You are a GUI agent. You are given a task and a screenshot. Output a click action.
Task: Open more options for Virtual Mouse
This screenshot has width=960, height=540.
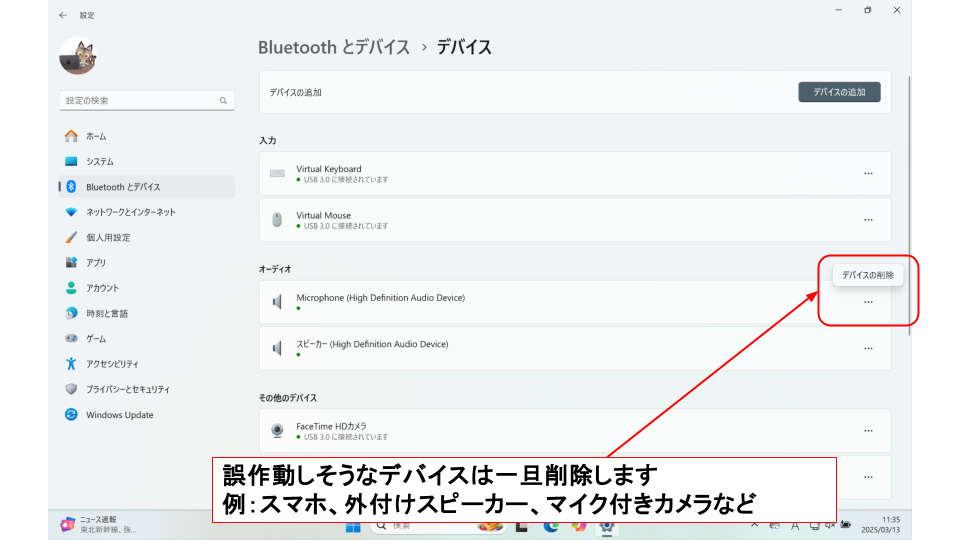click(868, 220)
